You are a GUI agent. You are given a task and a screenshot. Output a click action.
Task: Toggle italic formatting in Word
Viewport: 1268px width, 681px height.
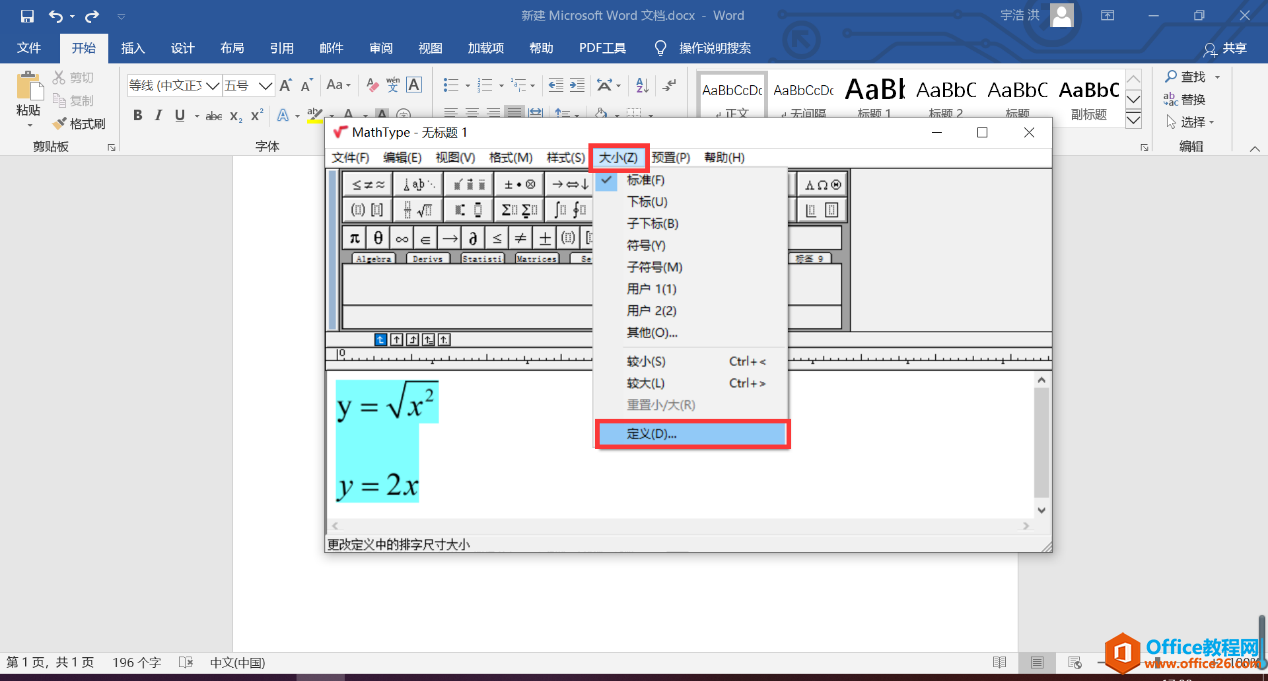pyautogui.click(x=158, y=116)
